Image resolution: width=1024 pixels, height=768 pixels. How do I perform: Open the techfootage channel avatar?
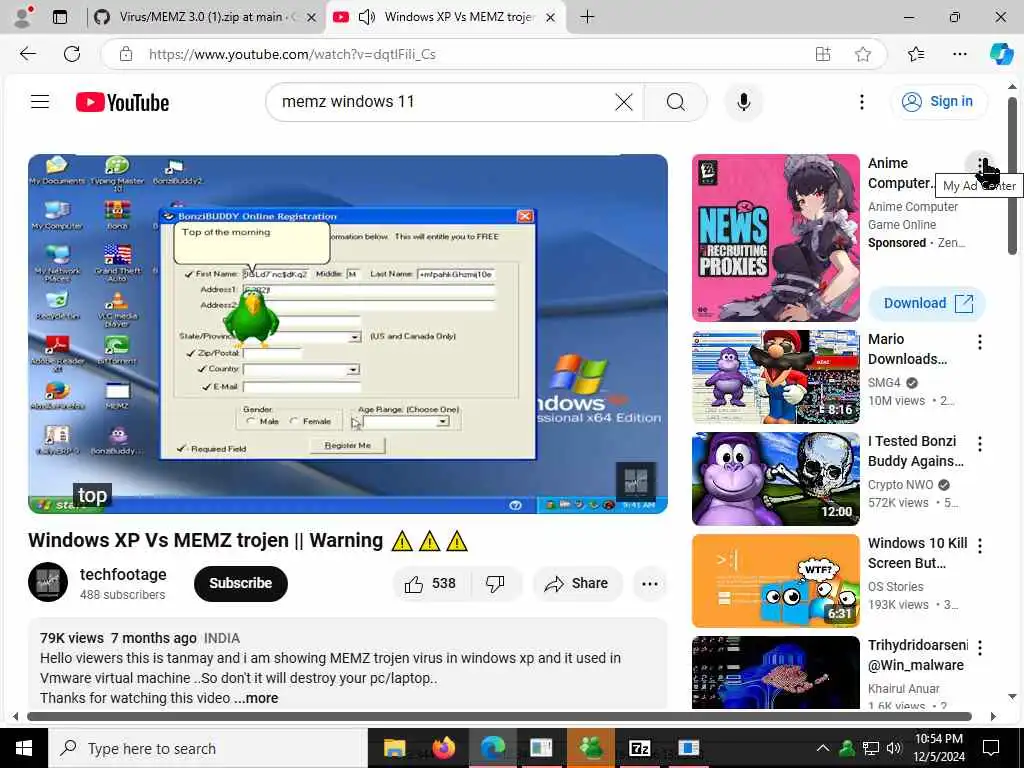tap(48, 581)
